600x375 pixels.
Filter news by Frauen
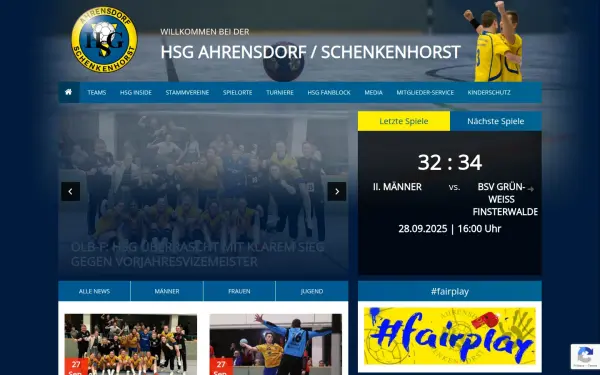tap(239, 291)
